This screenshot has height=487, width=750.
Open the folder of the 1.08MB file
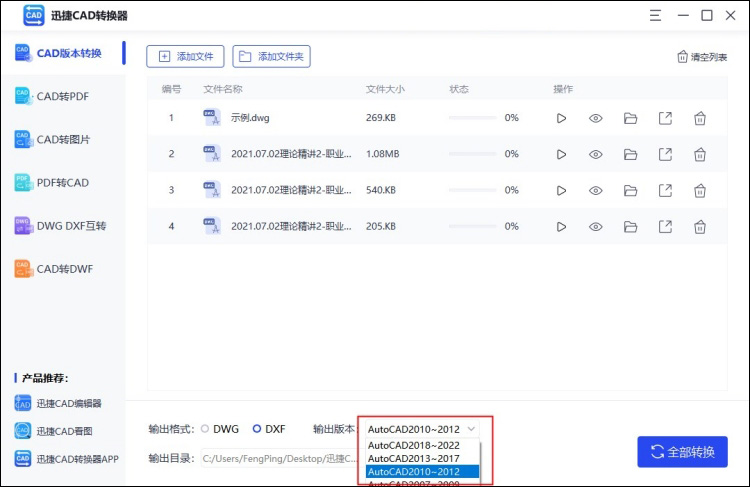pyautogui.click(x=630, y=155)
